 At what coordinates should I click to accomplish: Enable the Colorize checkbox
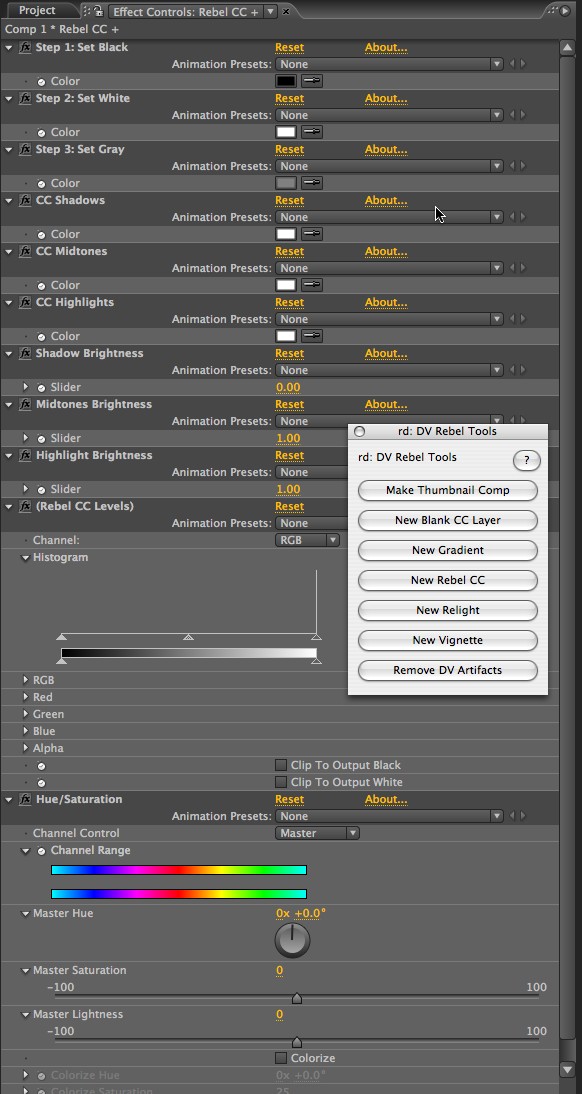click(x=281, y=1058)
